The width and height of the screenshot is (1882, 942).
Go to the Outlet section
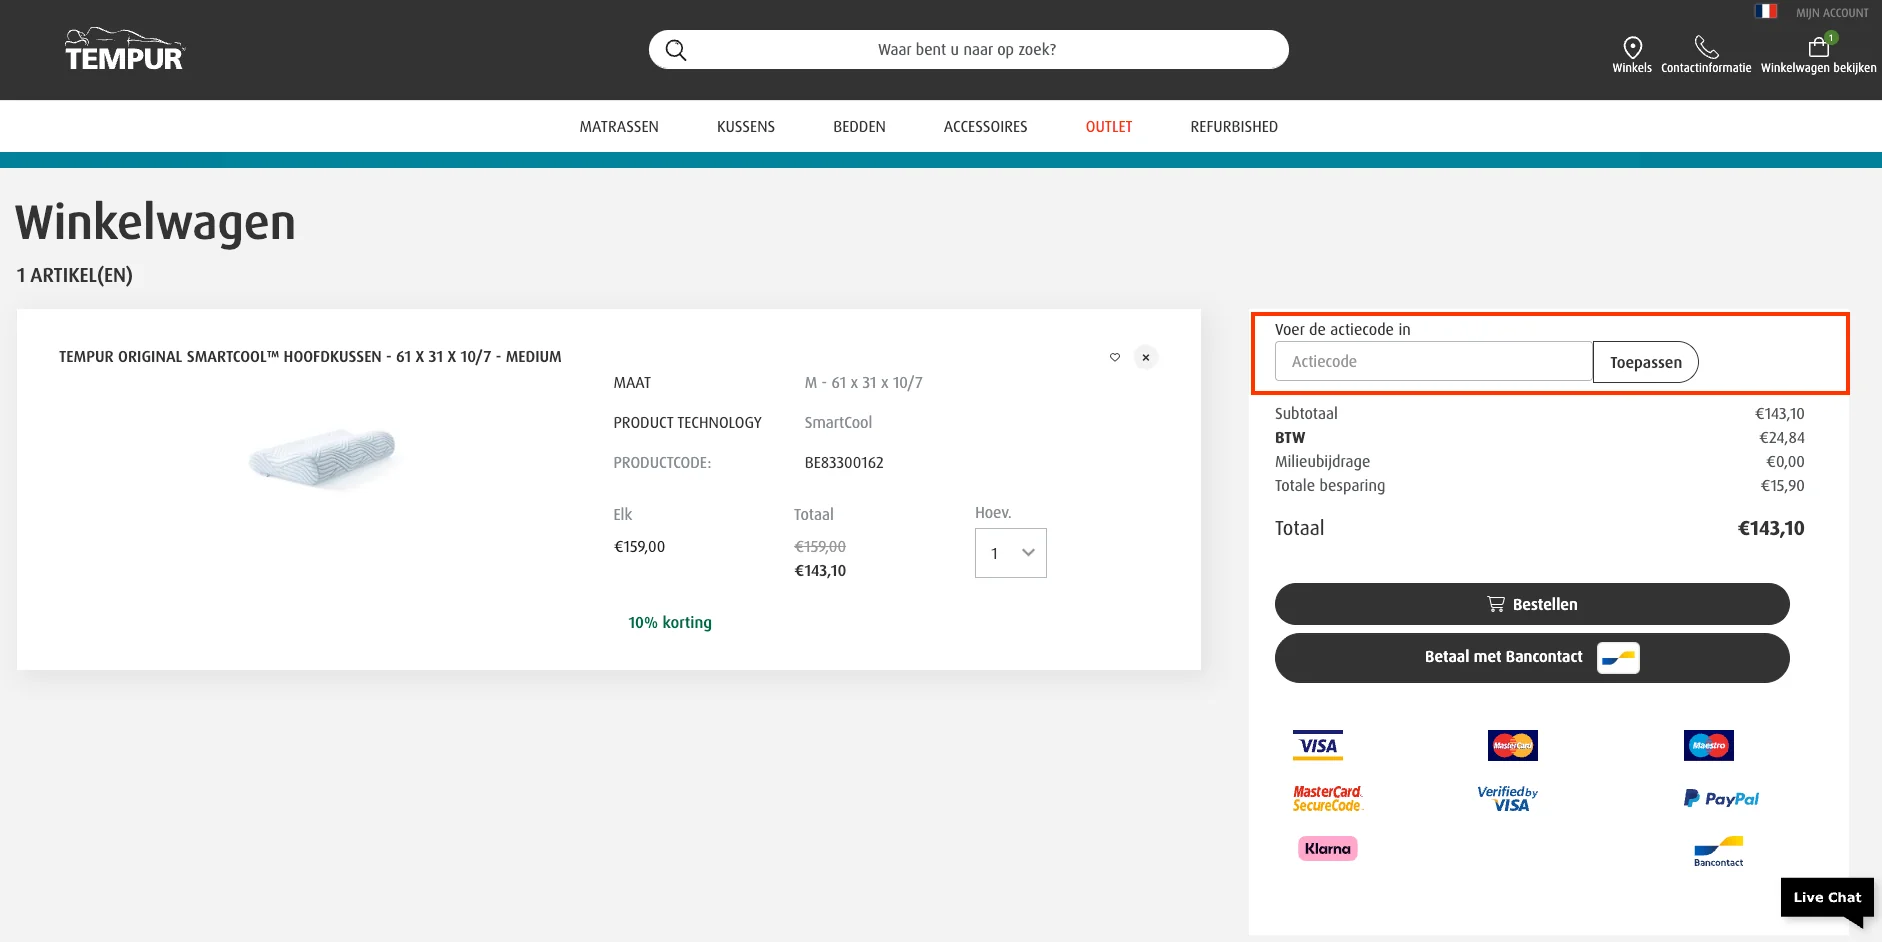point(1109,127)
